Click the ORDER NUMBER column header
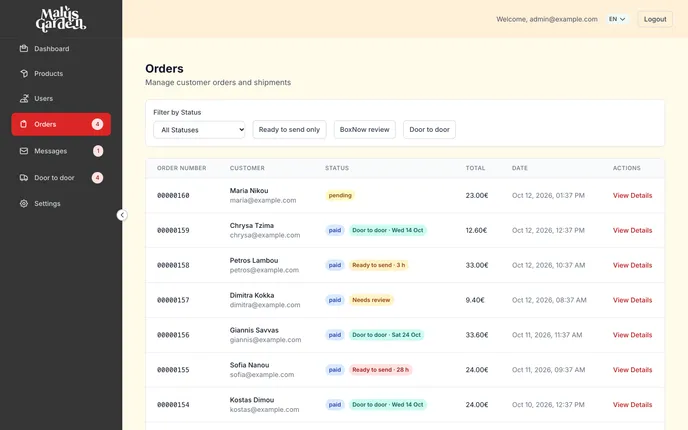The width and height of the screenshot is (688, 430). coord(182,168)
